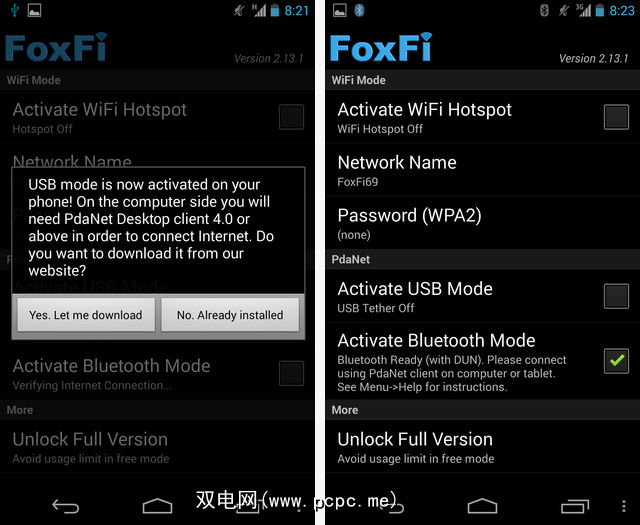The image size is (640, 525).
Task: Tap the picture notification icon in the right status bar
Action: (340, 10)
